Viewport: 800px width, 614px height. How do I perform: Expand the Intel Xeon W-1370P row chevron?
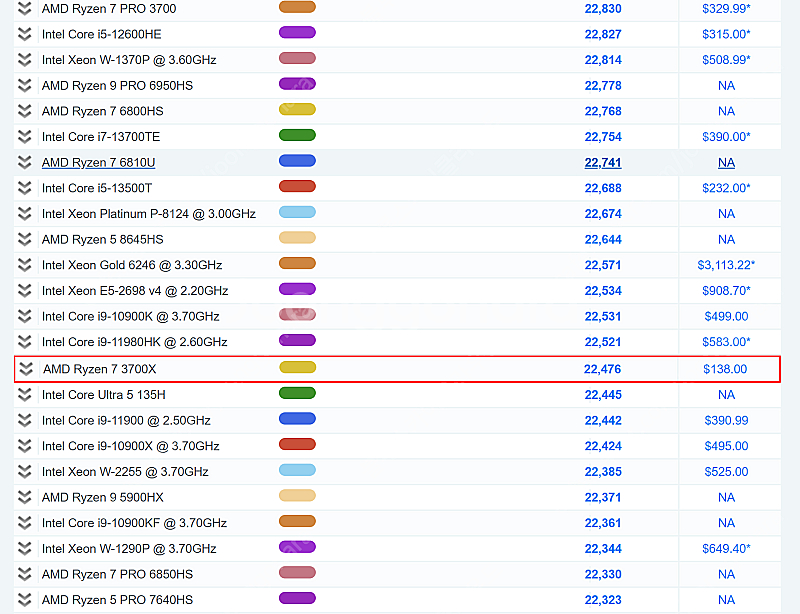(x=24, y=60)
